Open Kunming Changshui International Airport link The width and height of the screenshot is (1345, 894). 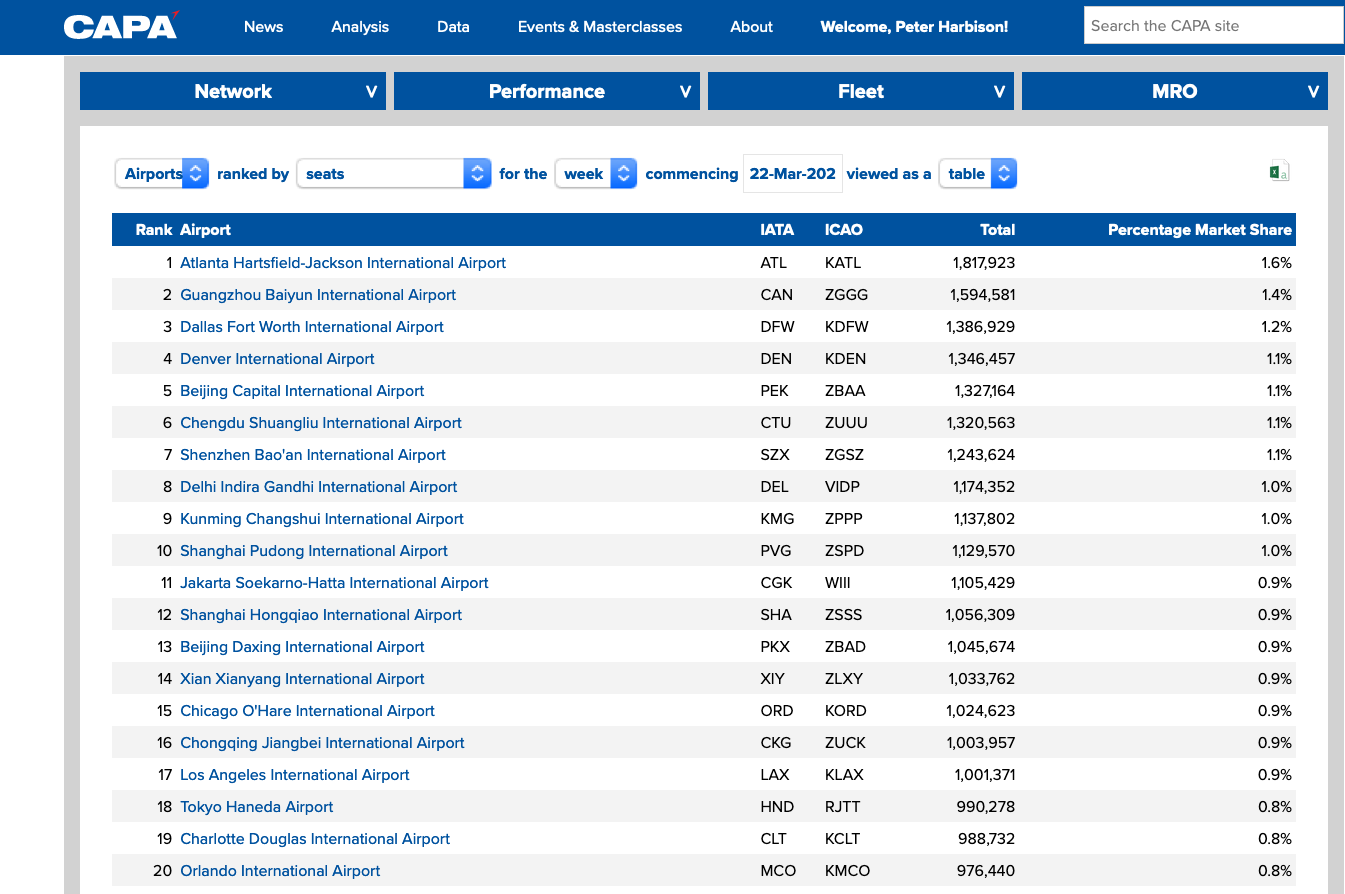tap(322, 519)
